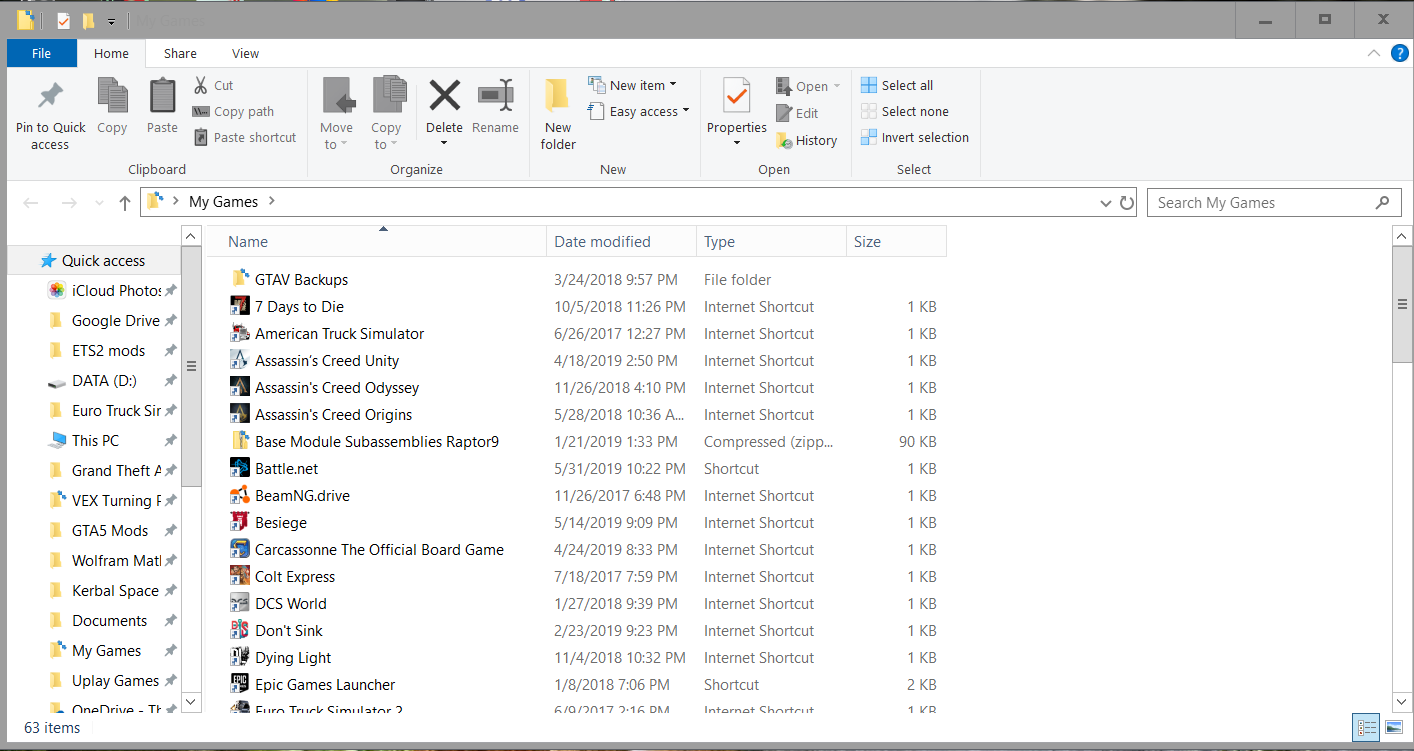Screen dimensions: 1414x751
Task: Open the File menu tab
Action: [x=42, y=53]
